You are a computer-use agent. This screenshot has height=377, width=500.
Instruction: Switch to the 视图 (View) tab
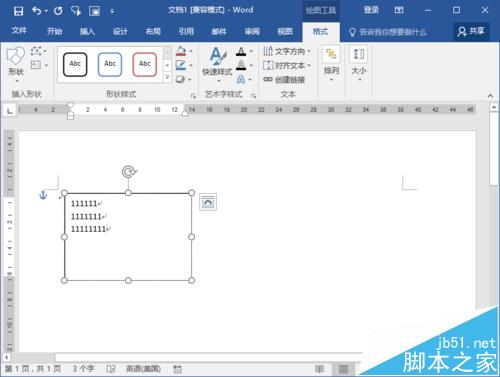pyautogui.click(x=285, y=31)
